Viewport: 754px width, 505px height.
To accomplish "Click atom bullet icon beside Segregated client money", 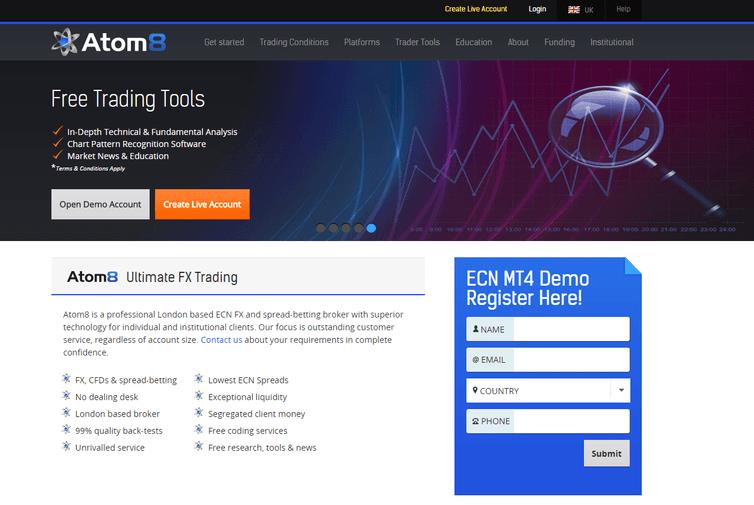I will (199, 413).
